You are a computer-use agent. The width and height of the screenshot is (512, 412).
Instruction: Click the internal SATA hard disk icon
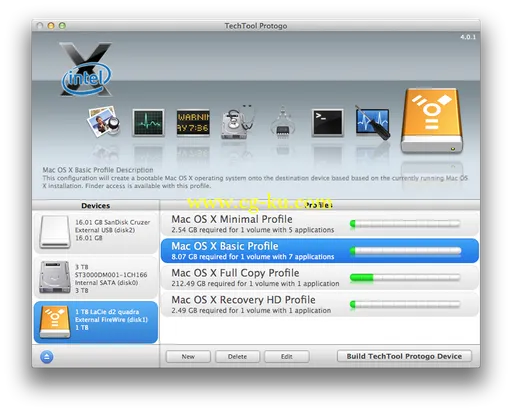(x=55, y=277)
